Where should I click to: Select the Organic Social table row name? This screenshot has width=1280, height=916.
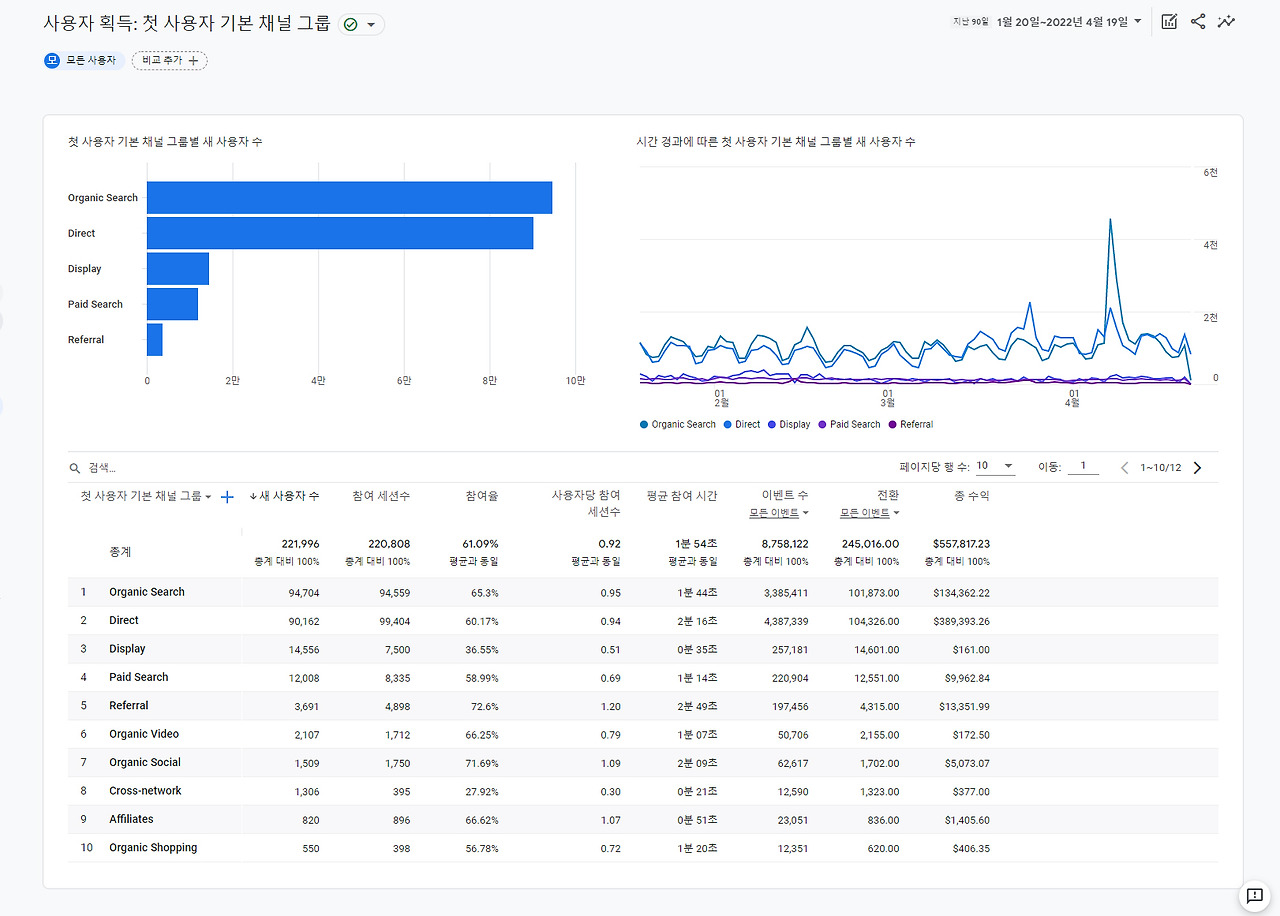[145, 762]
